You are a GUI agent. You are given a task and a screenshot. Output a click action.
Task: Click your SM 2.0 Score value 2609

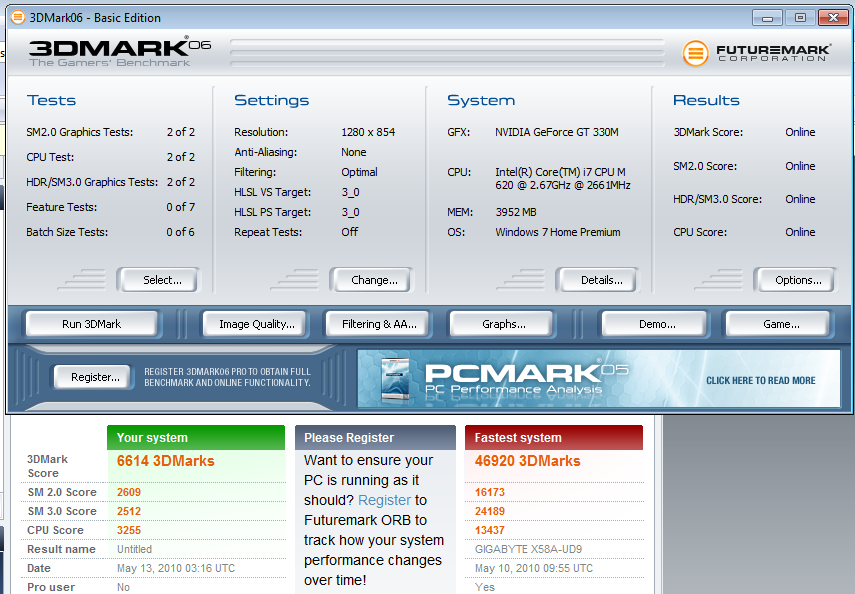pyautogui.click(x=129, y=492)
